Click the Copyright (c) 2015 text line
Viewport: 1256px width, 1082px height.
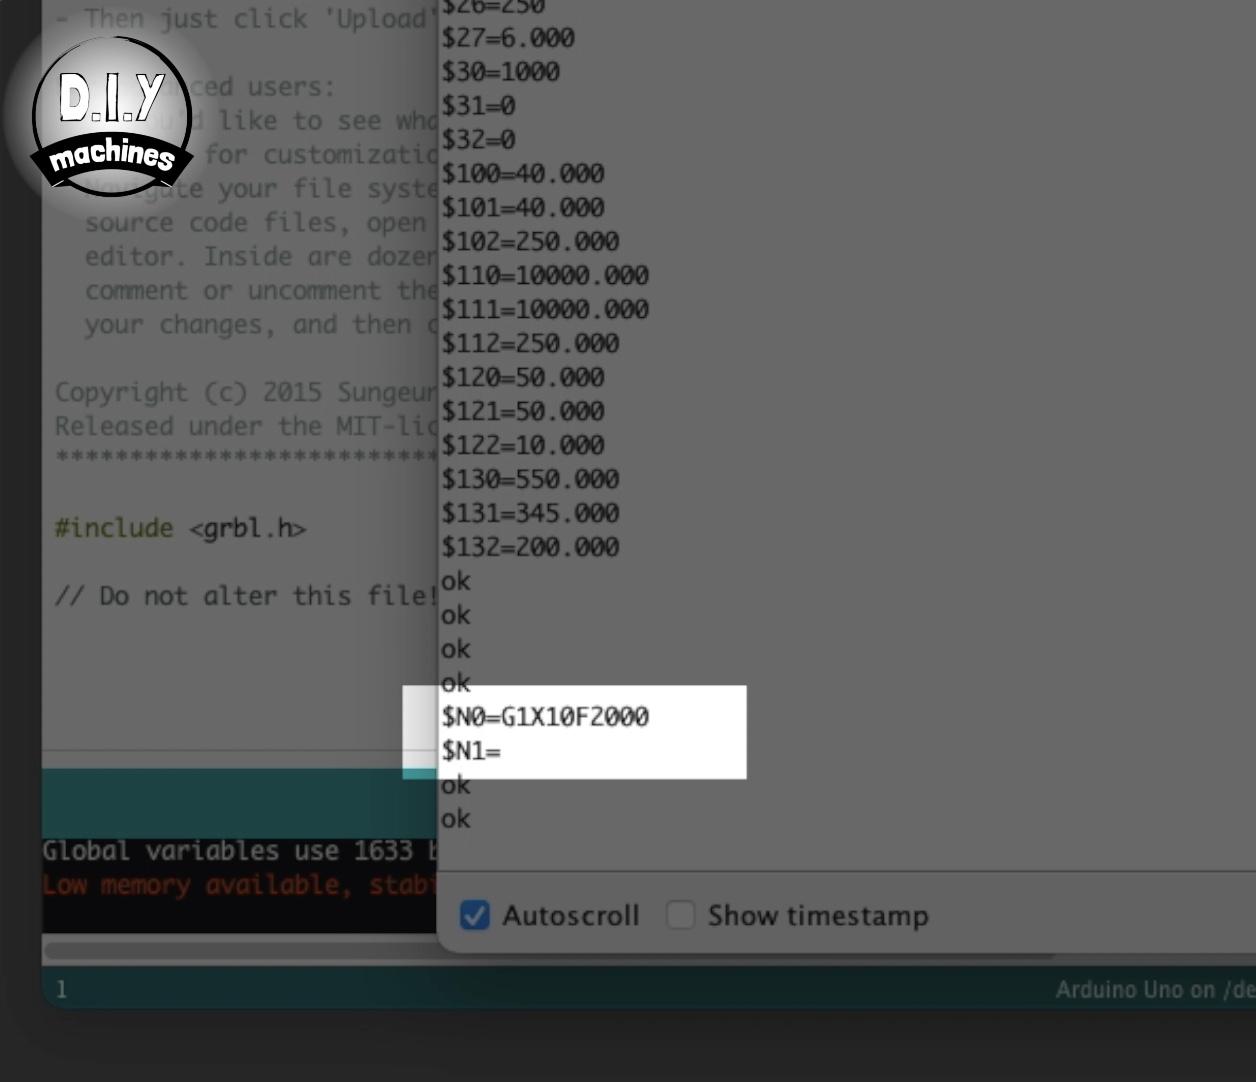point(230,392)
